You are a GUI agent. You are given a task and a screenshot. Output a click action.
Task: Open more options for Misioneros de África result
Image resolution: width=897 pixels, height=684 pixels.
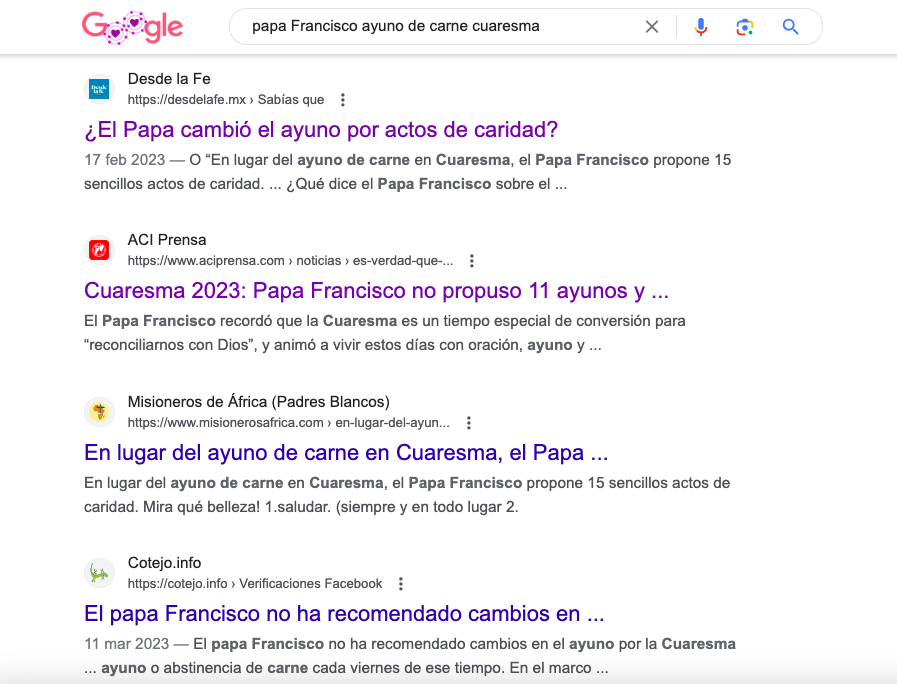point(468,423)
